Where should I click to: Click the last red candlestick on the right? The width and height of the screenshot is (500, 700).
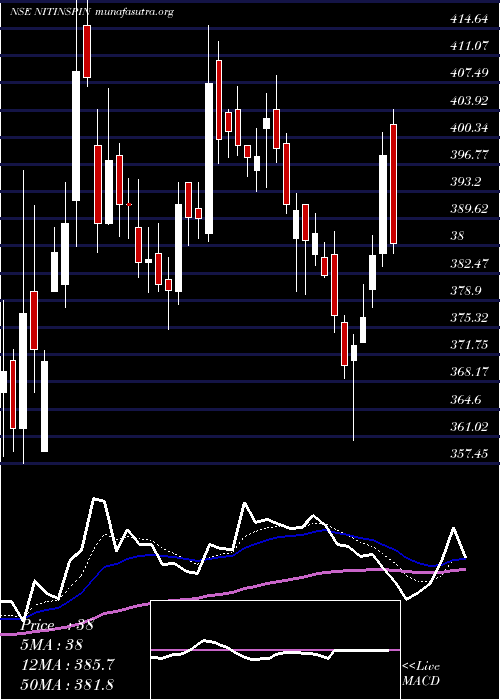pyautogui.click(x=393, y=184)
